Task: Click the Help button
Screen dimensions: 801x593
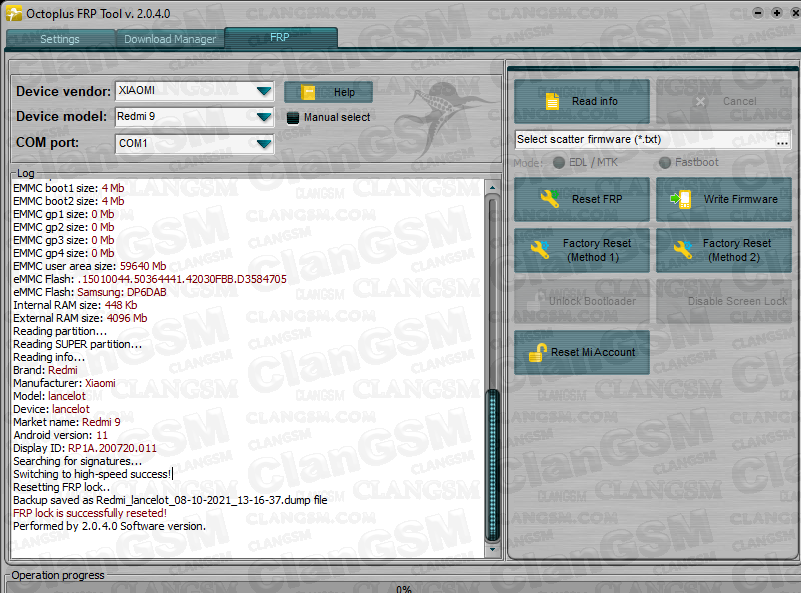Action: tap(328, 92)
